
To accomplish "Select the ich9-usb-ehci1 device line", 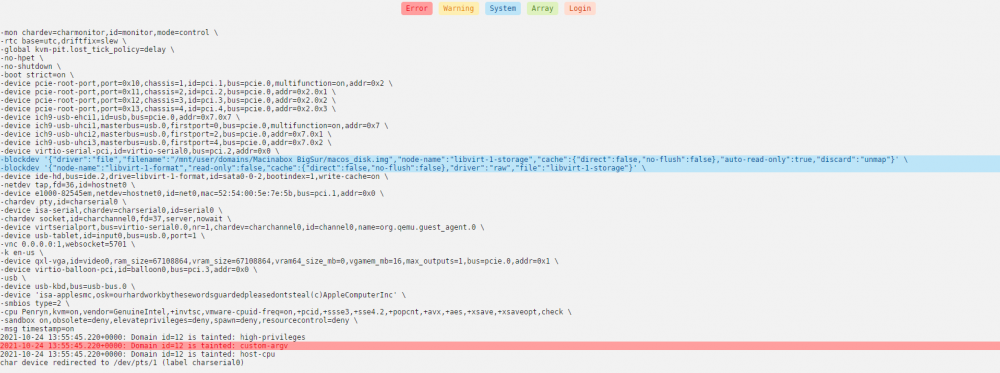I will (120, 117).
